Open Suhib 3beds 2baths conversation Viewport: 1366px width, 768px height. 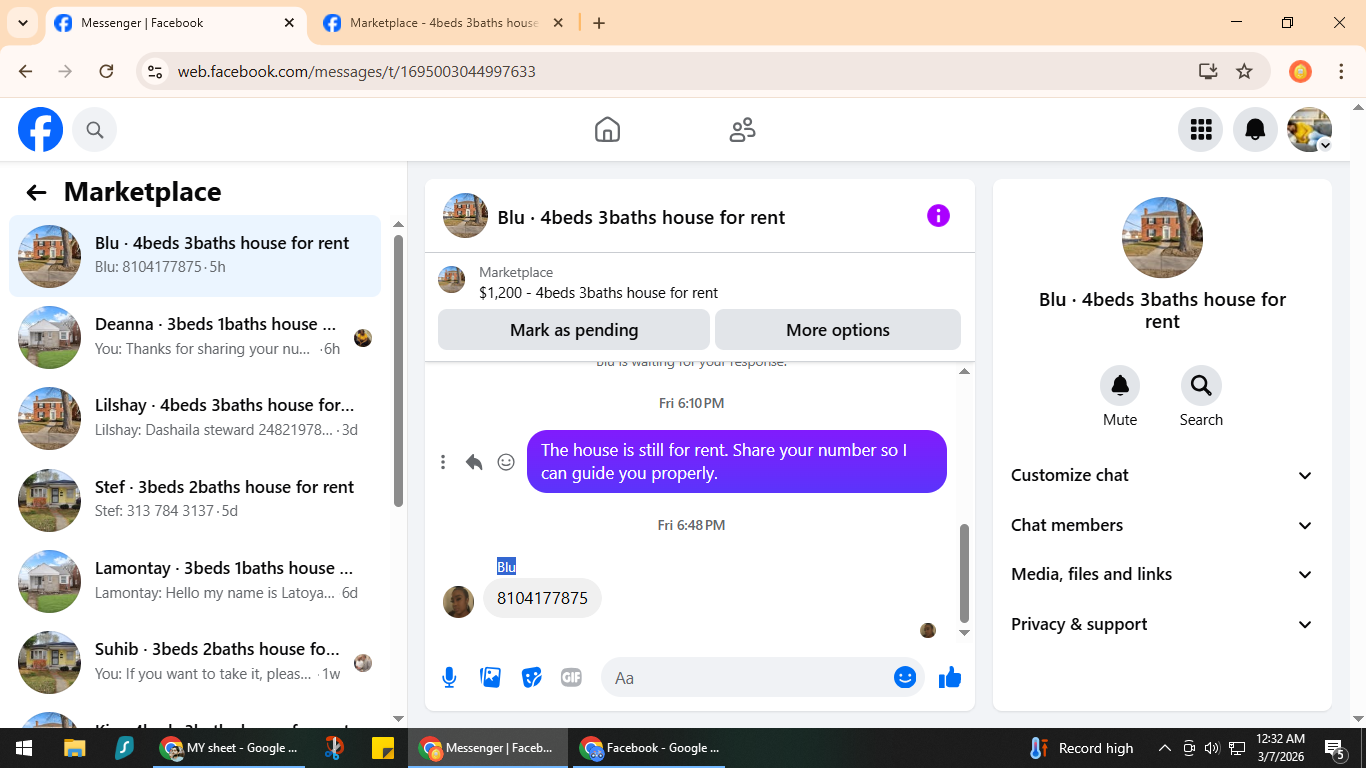click(x=195, y=661)
